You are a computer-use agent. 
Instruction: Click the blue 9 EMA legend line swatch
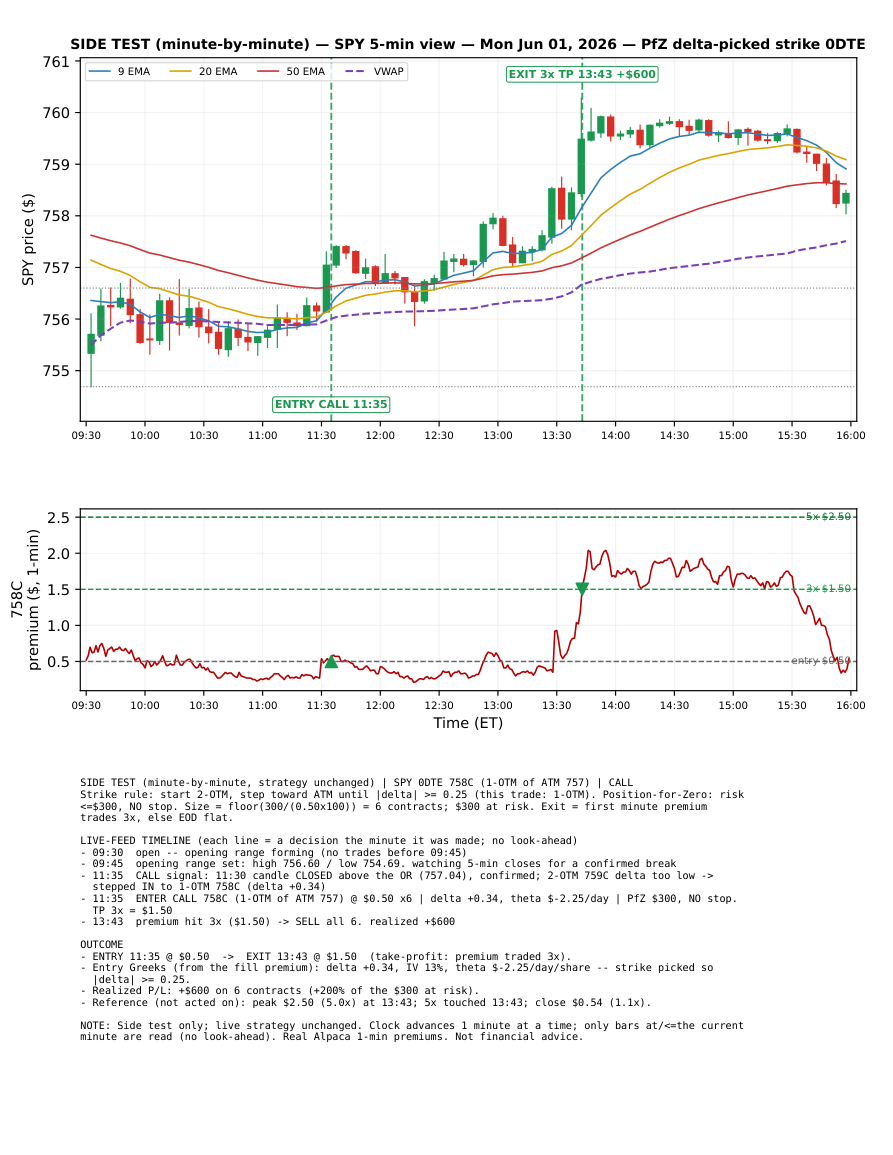(100, 71)
